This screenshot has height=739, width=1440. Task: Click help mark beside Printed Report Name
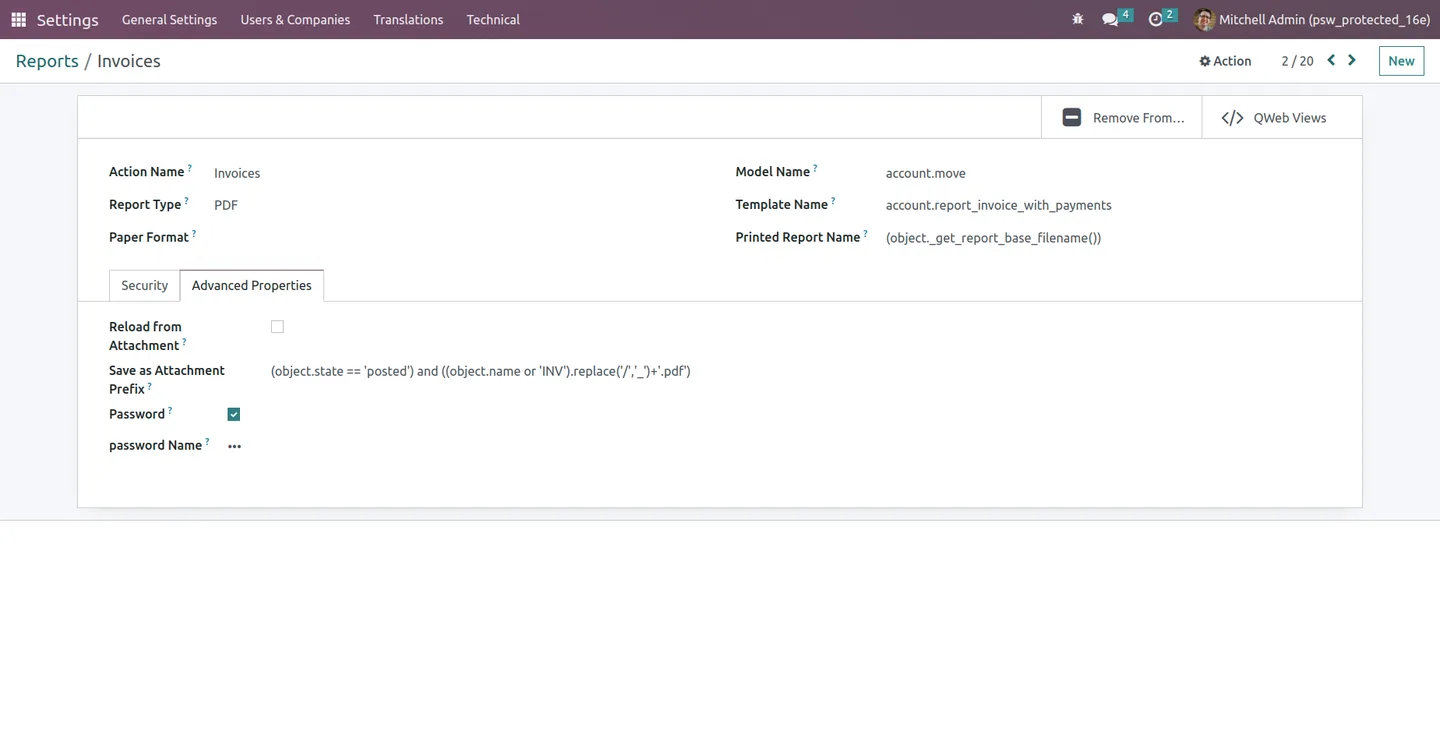coord(865,233)
